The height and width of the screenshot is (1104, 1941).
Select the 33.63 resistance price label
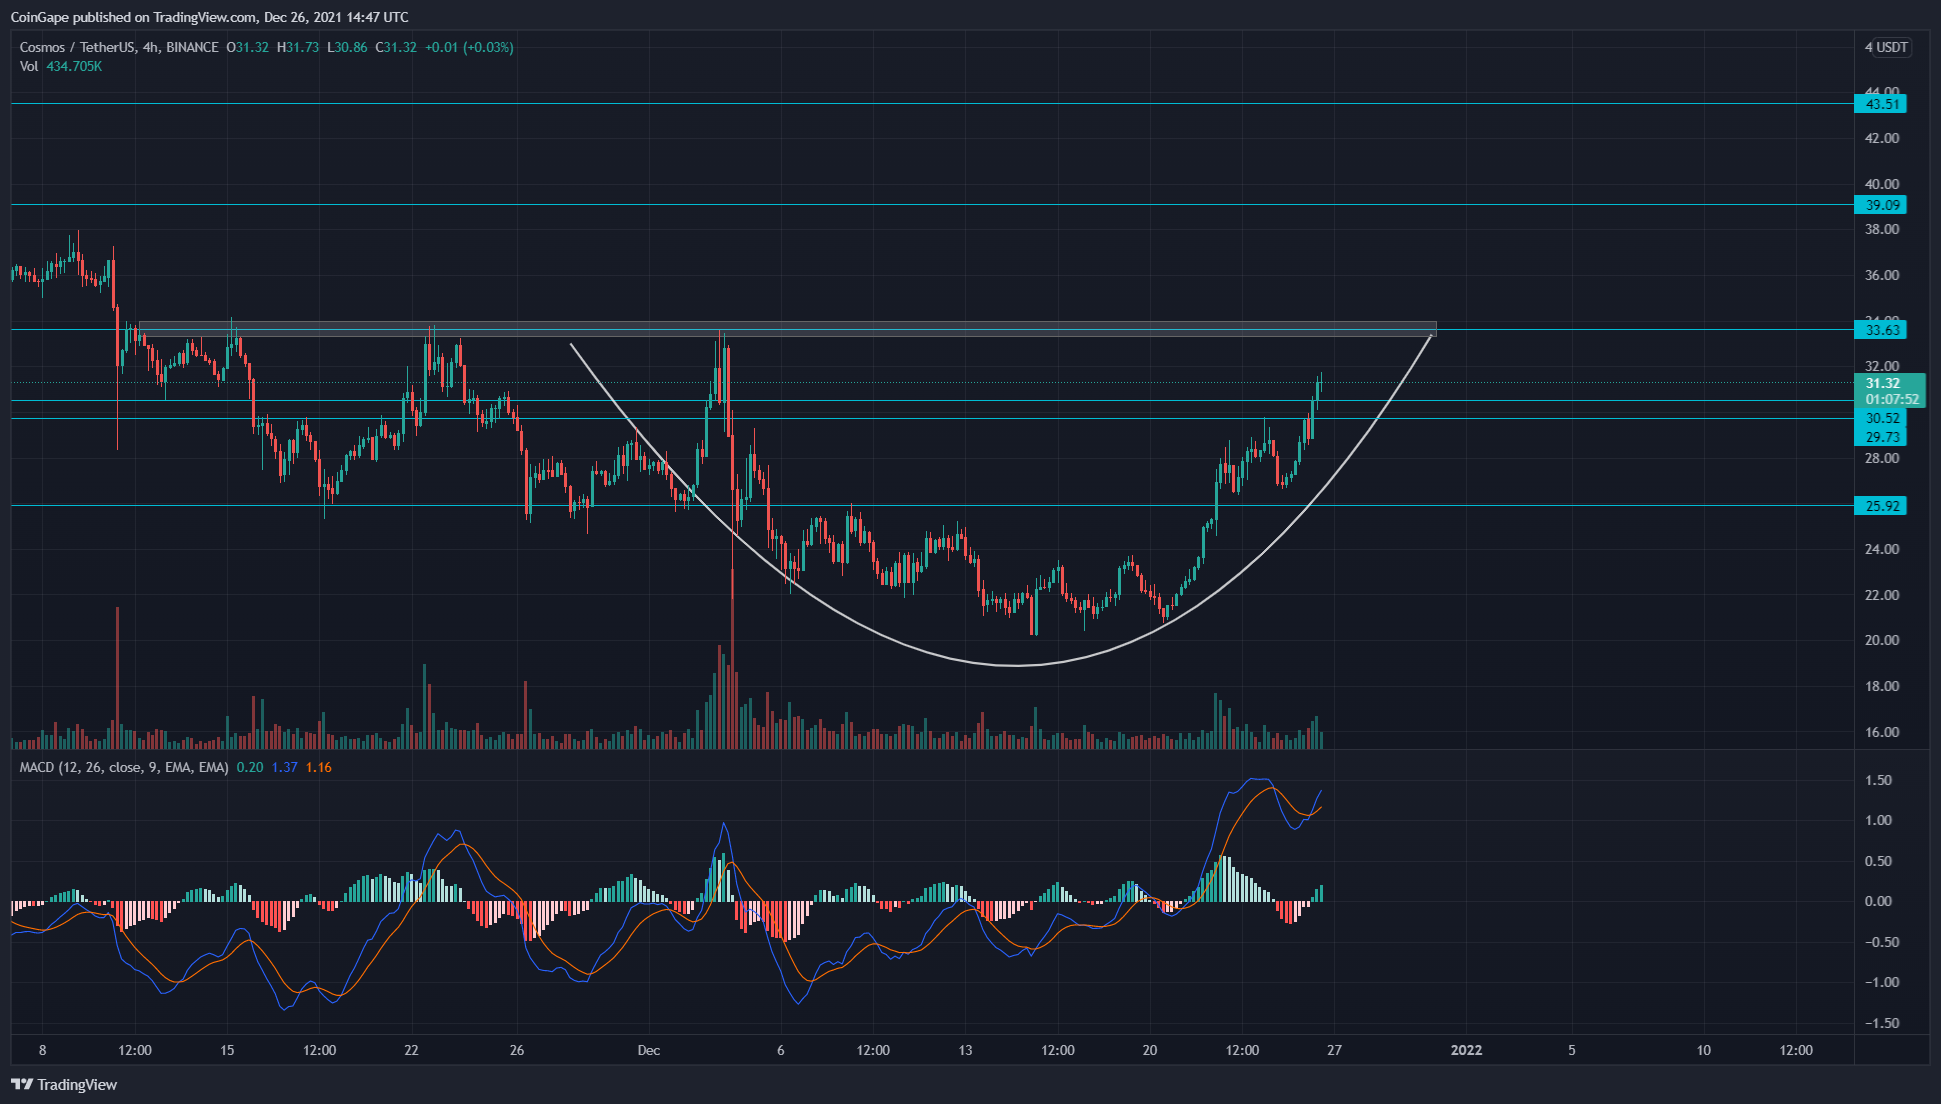pos(1881,330)
